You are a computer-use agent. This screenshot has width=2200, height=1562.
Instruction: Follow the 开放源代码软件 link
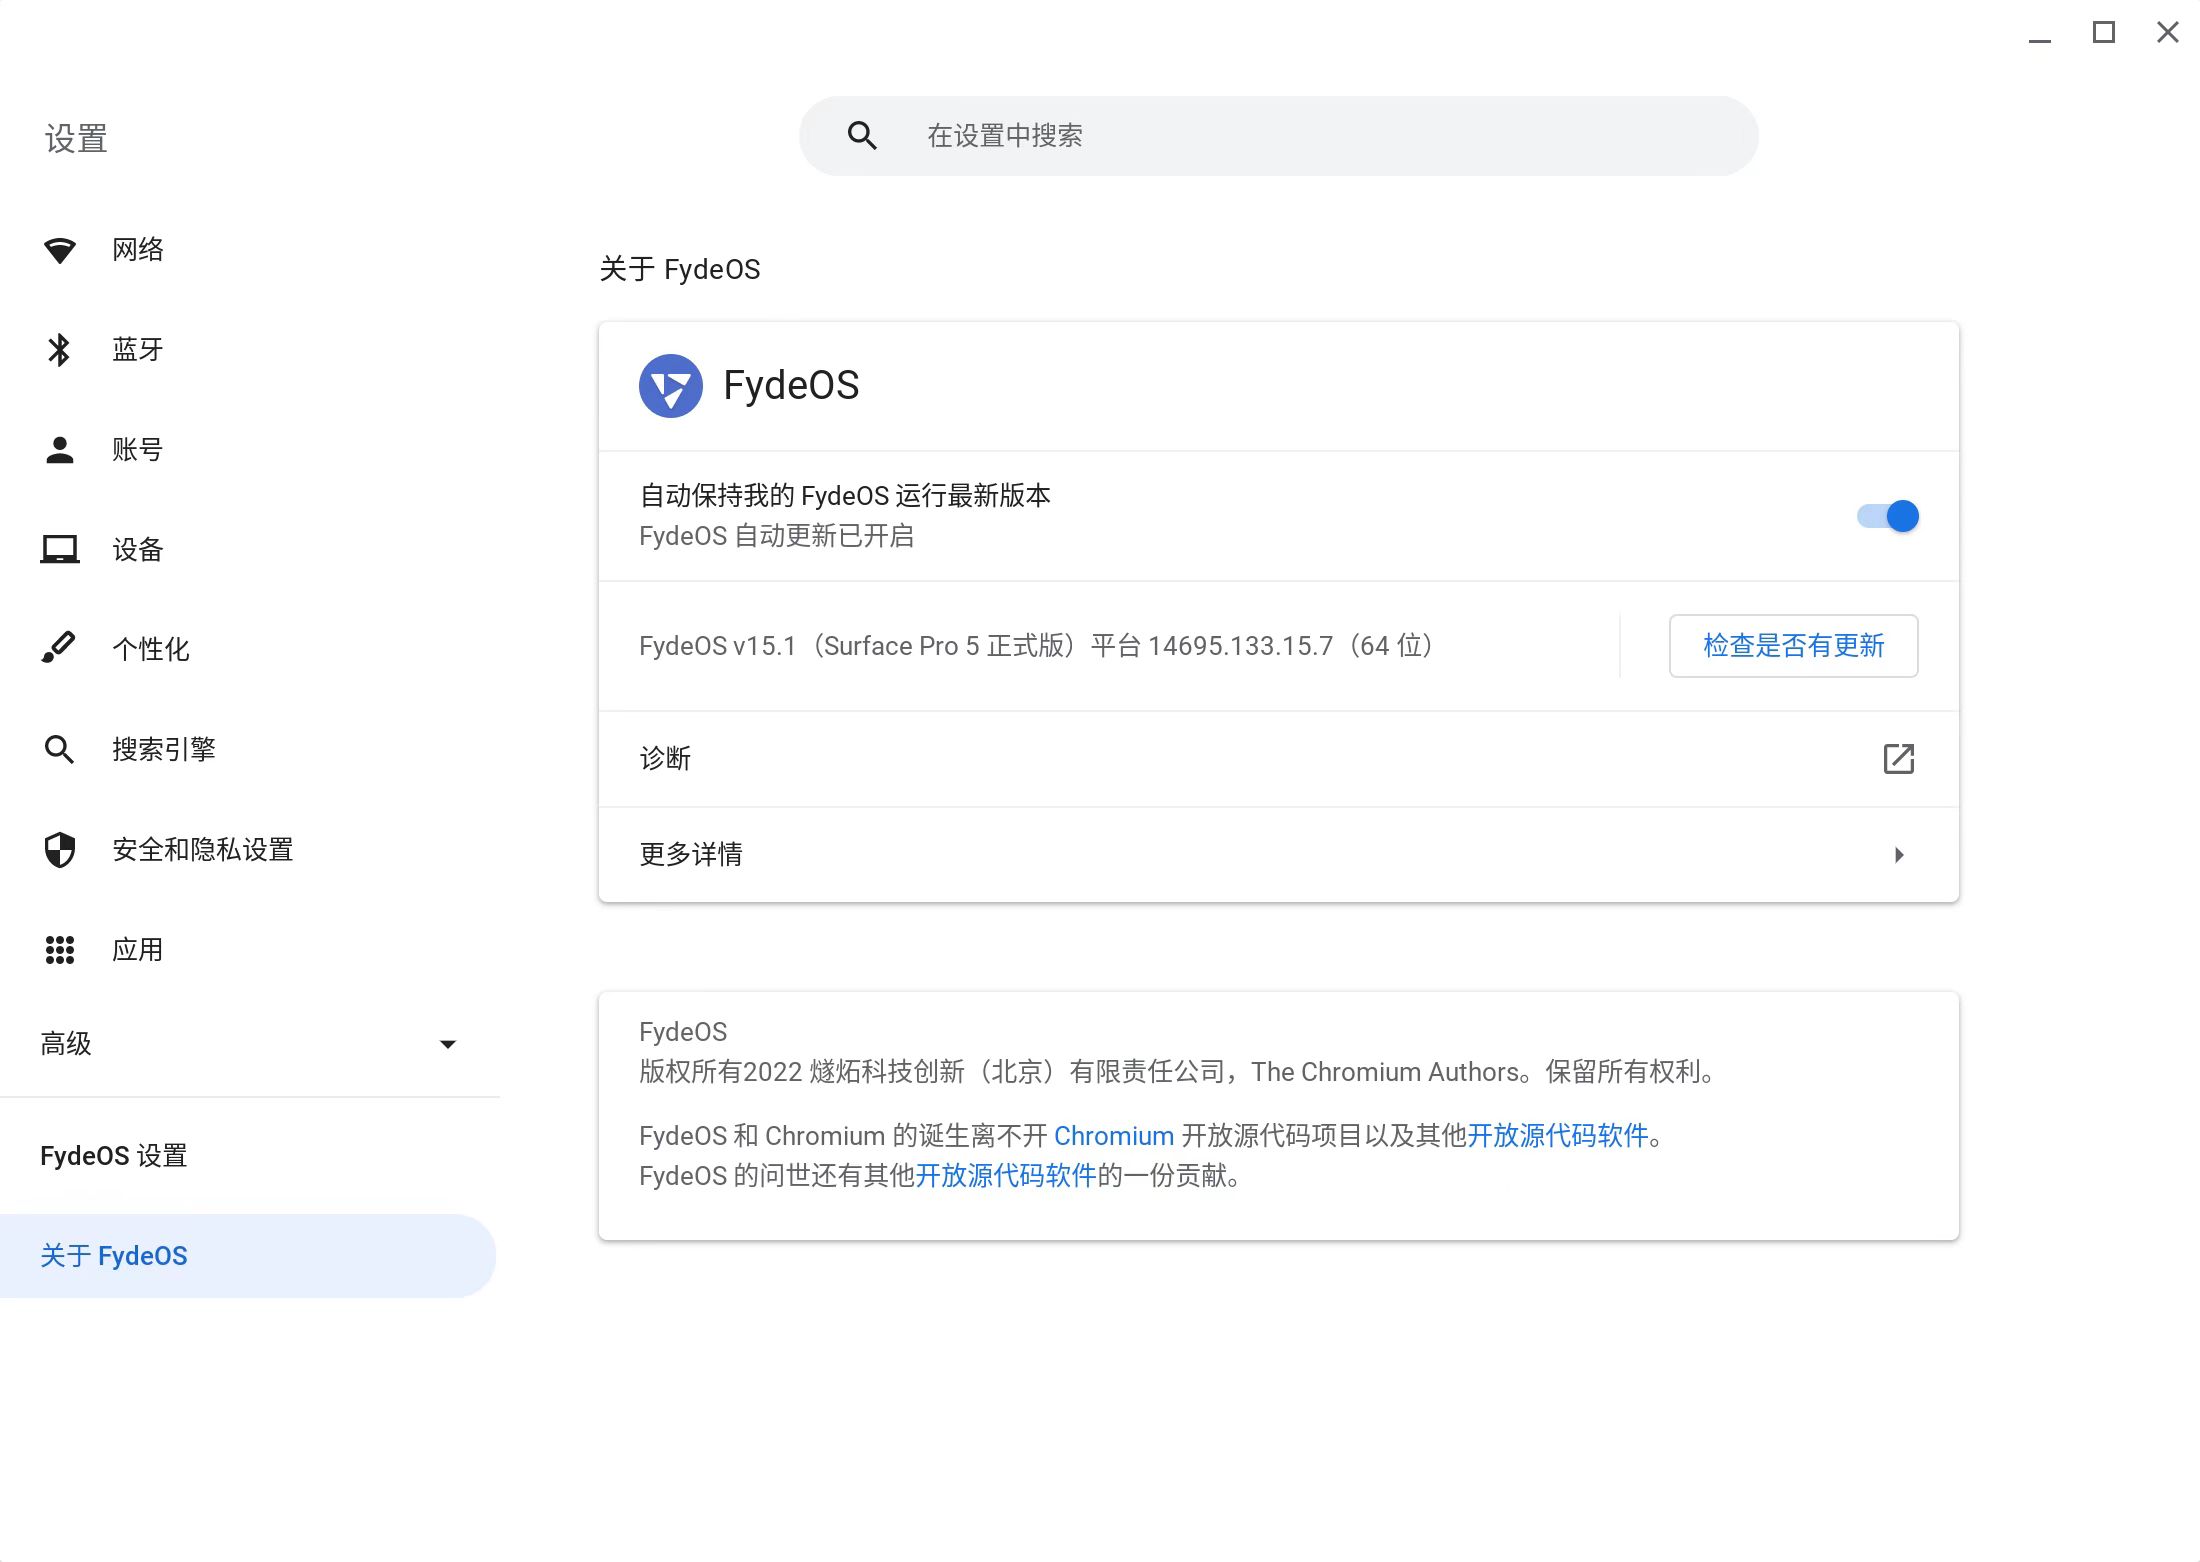click(1558, 1135)
